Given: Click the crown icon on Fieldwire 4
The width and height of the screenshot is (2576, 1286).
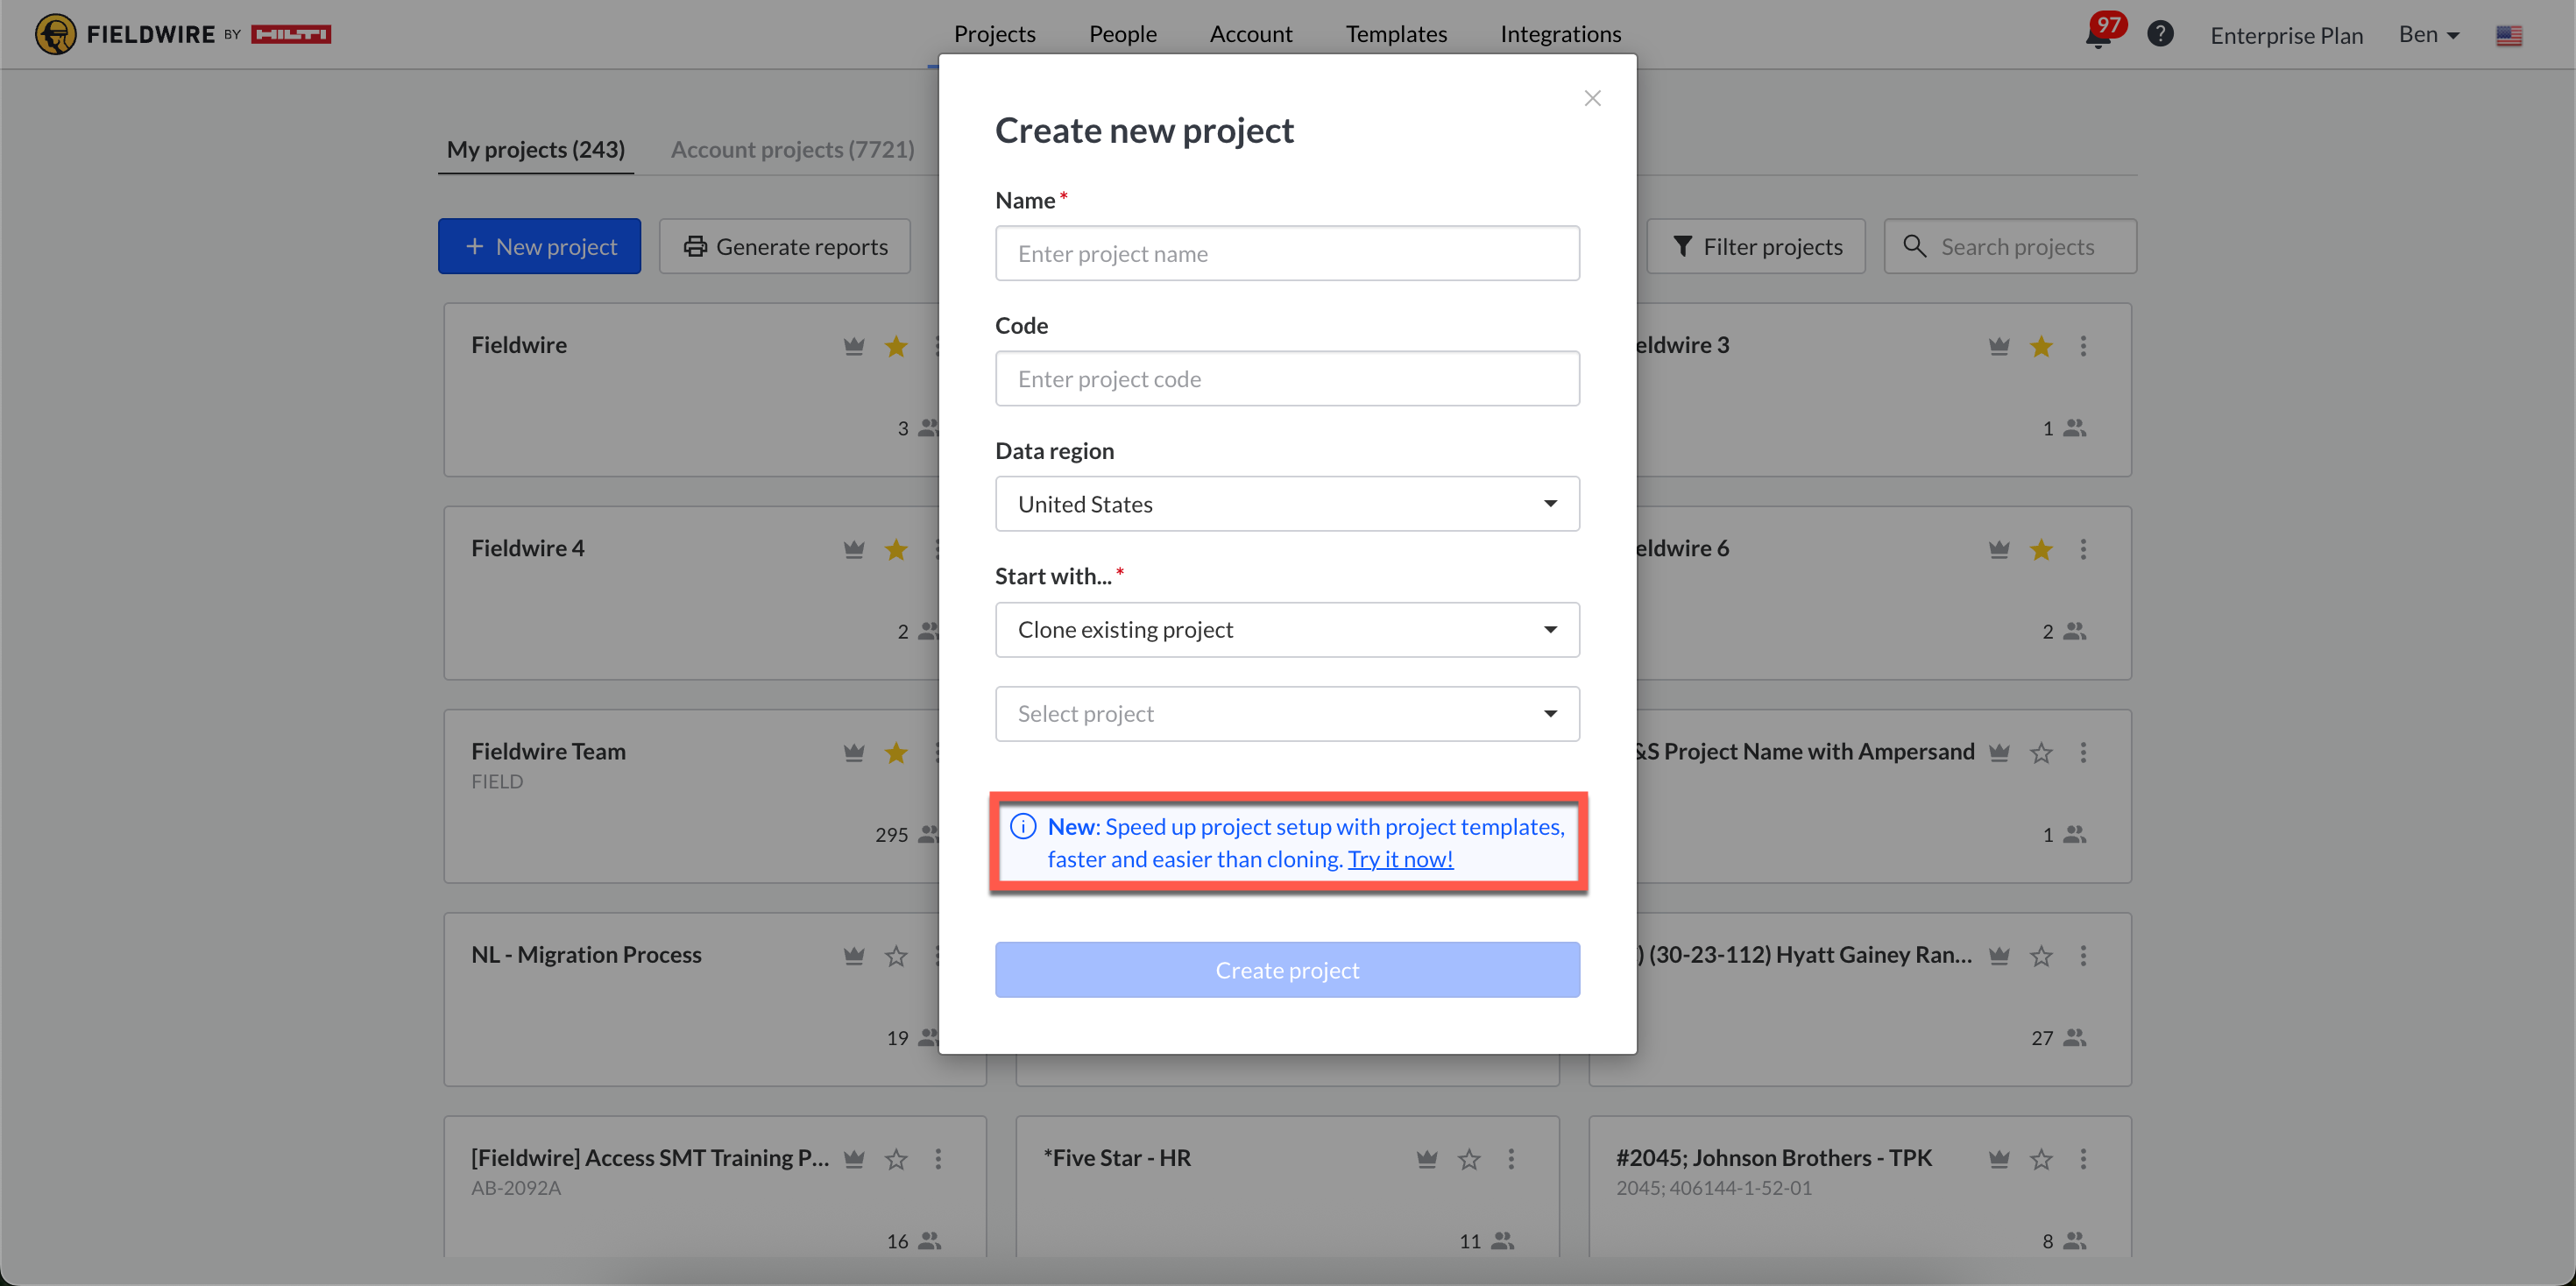Looking at the screenshot, I should point(853,549).
